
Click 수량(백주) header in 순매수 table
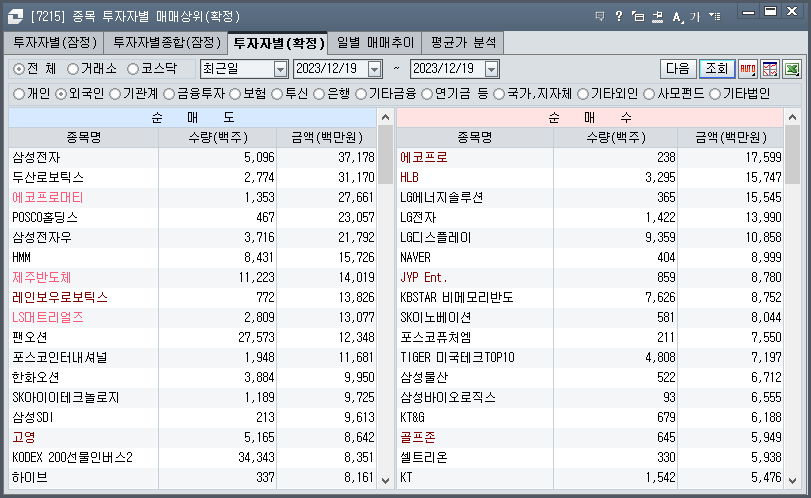[x=615, y=138]
